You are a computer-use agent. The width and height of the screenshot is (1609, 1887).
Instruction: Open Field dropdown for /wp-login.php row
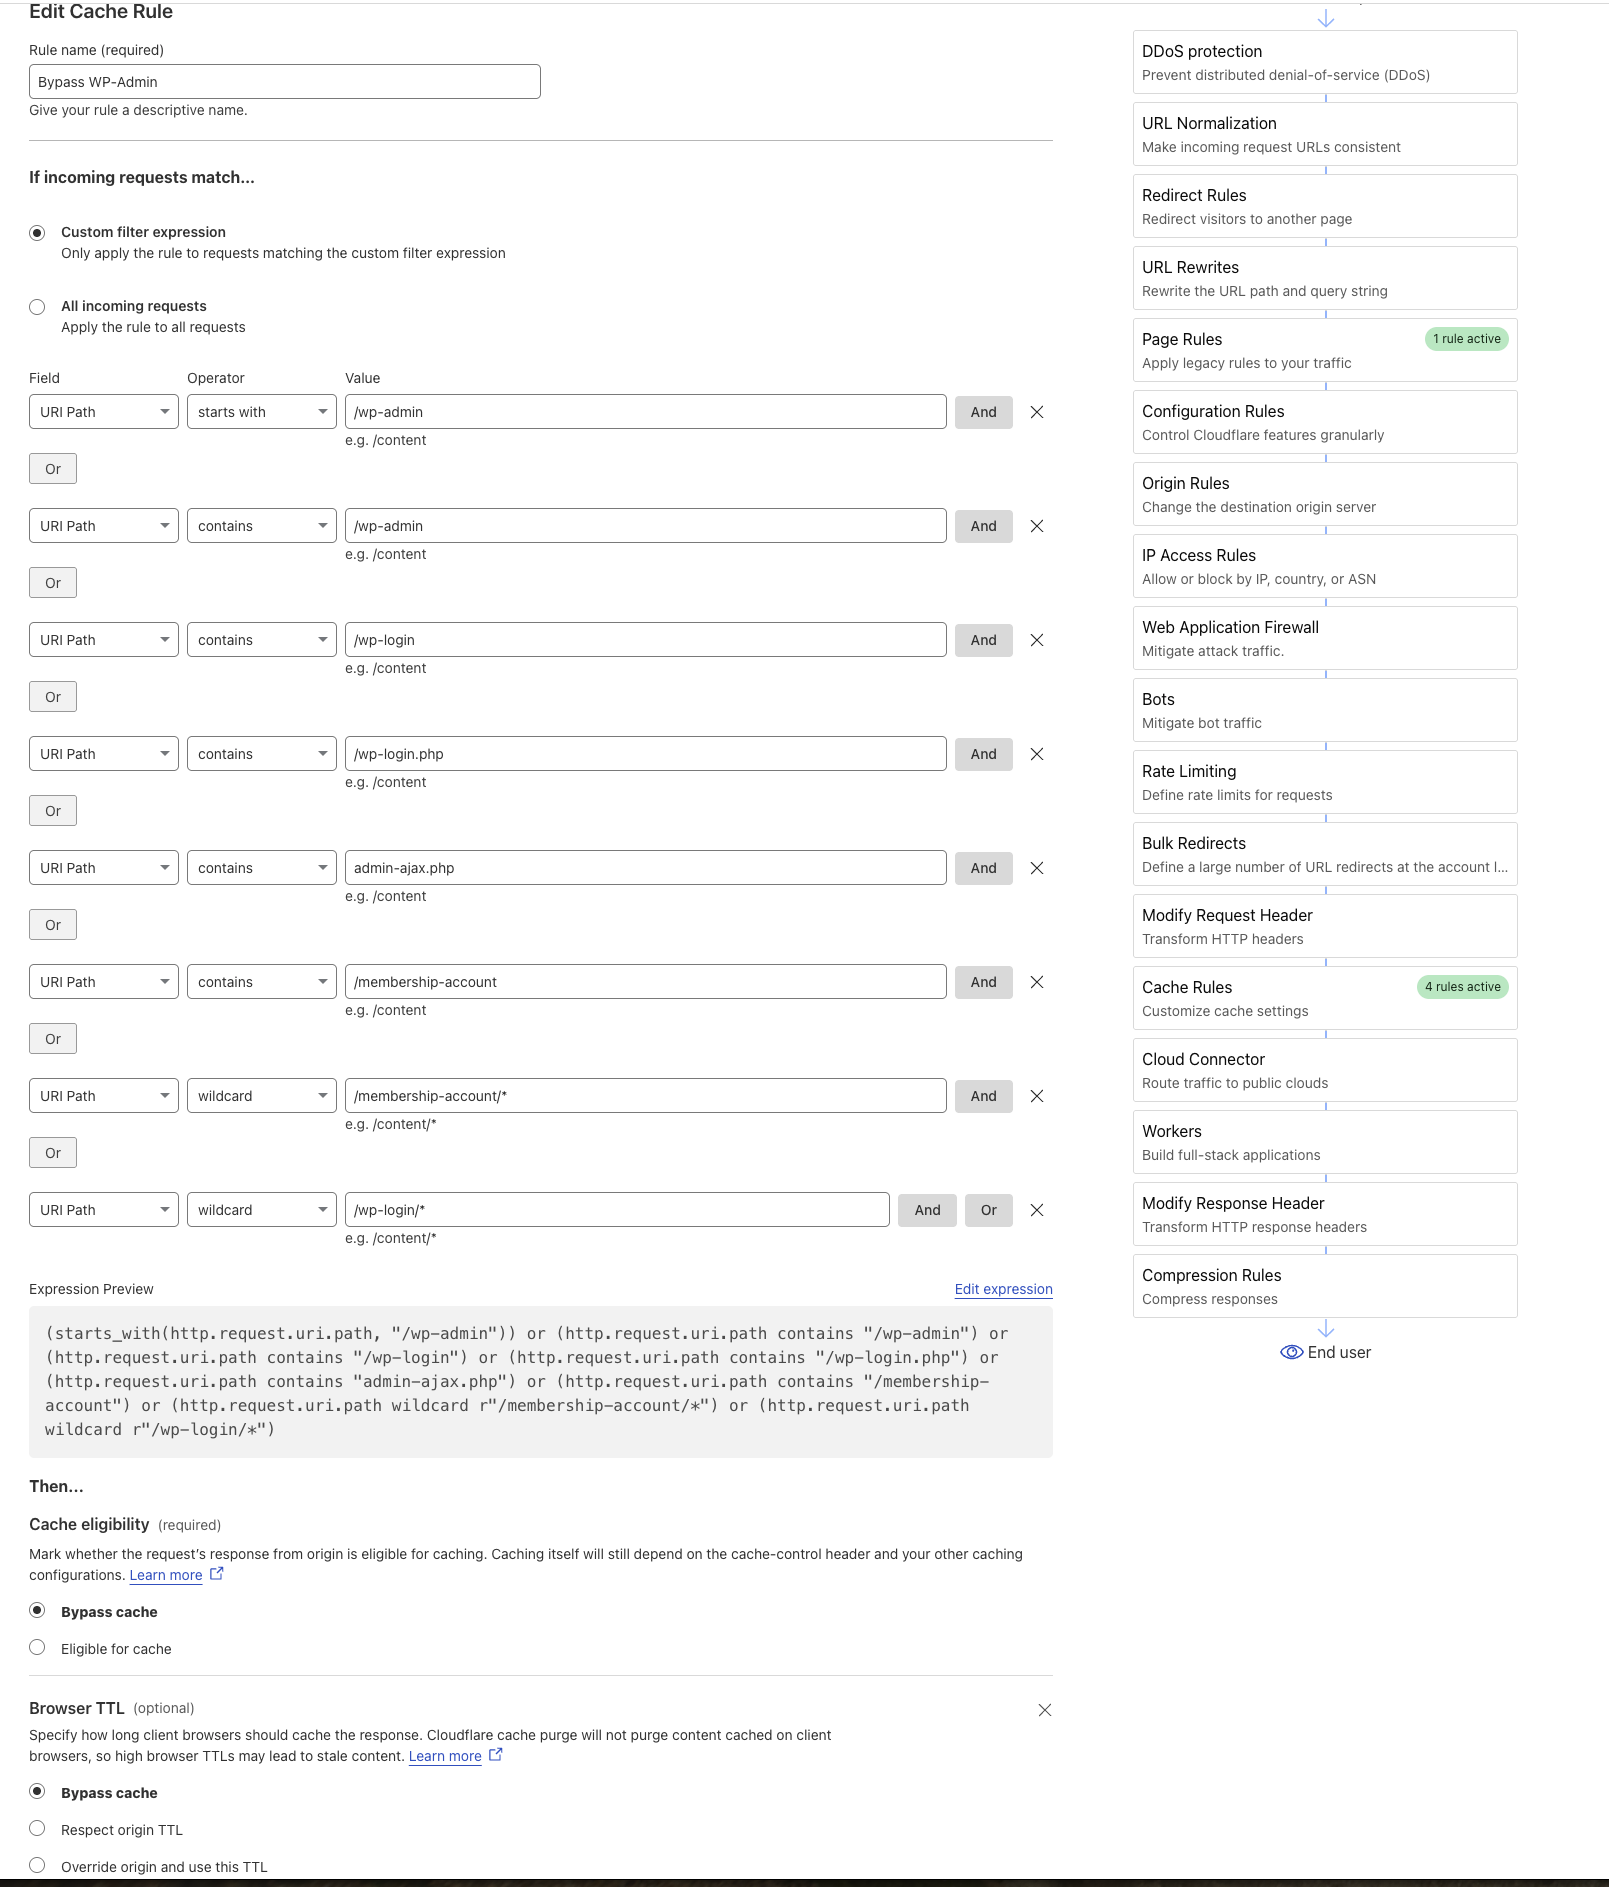coord(104,754)
